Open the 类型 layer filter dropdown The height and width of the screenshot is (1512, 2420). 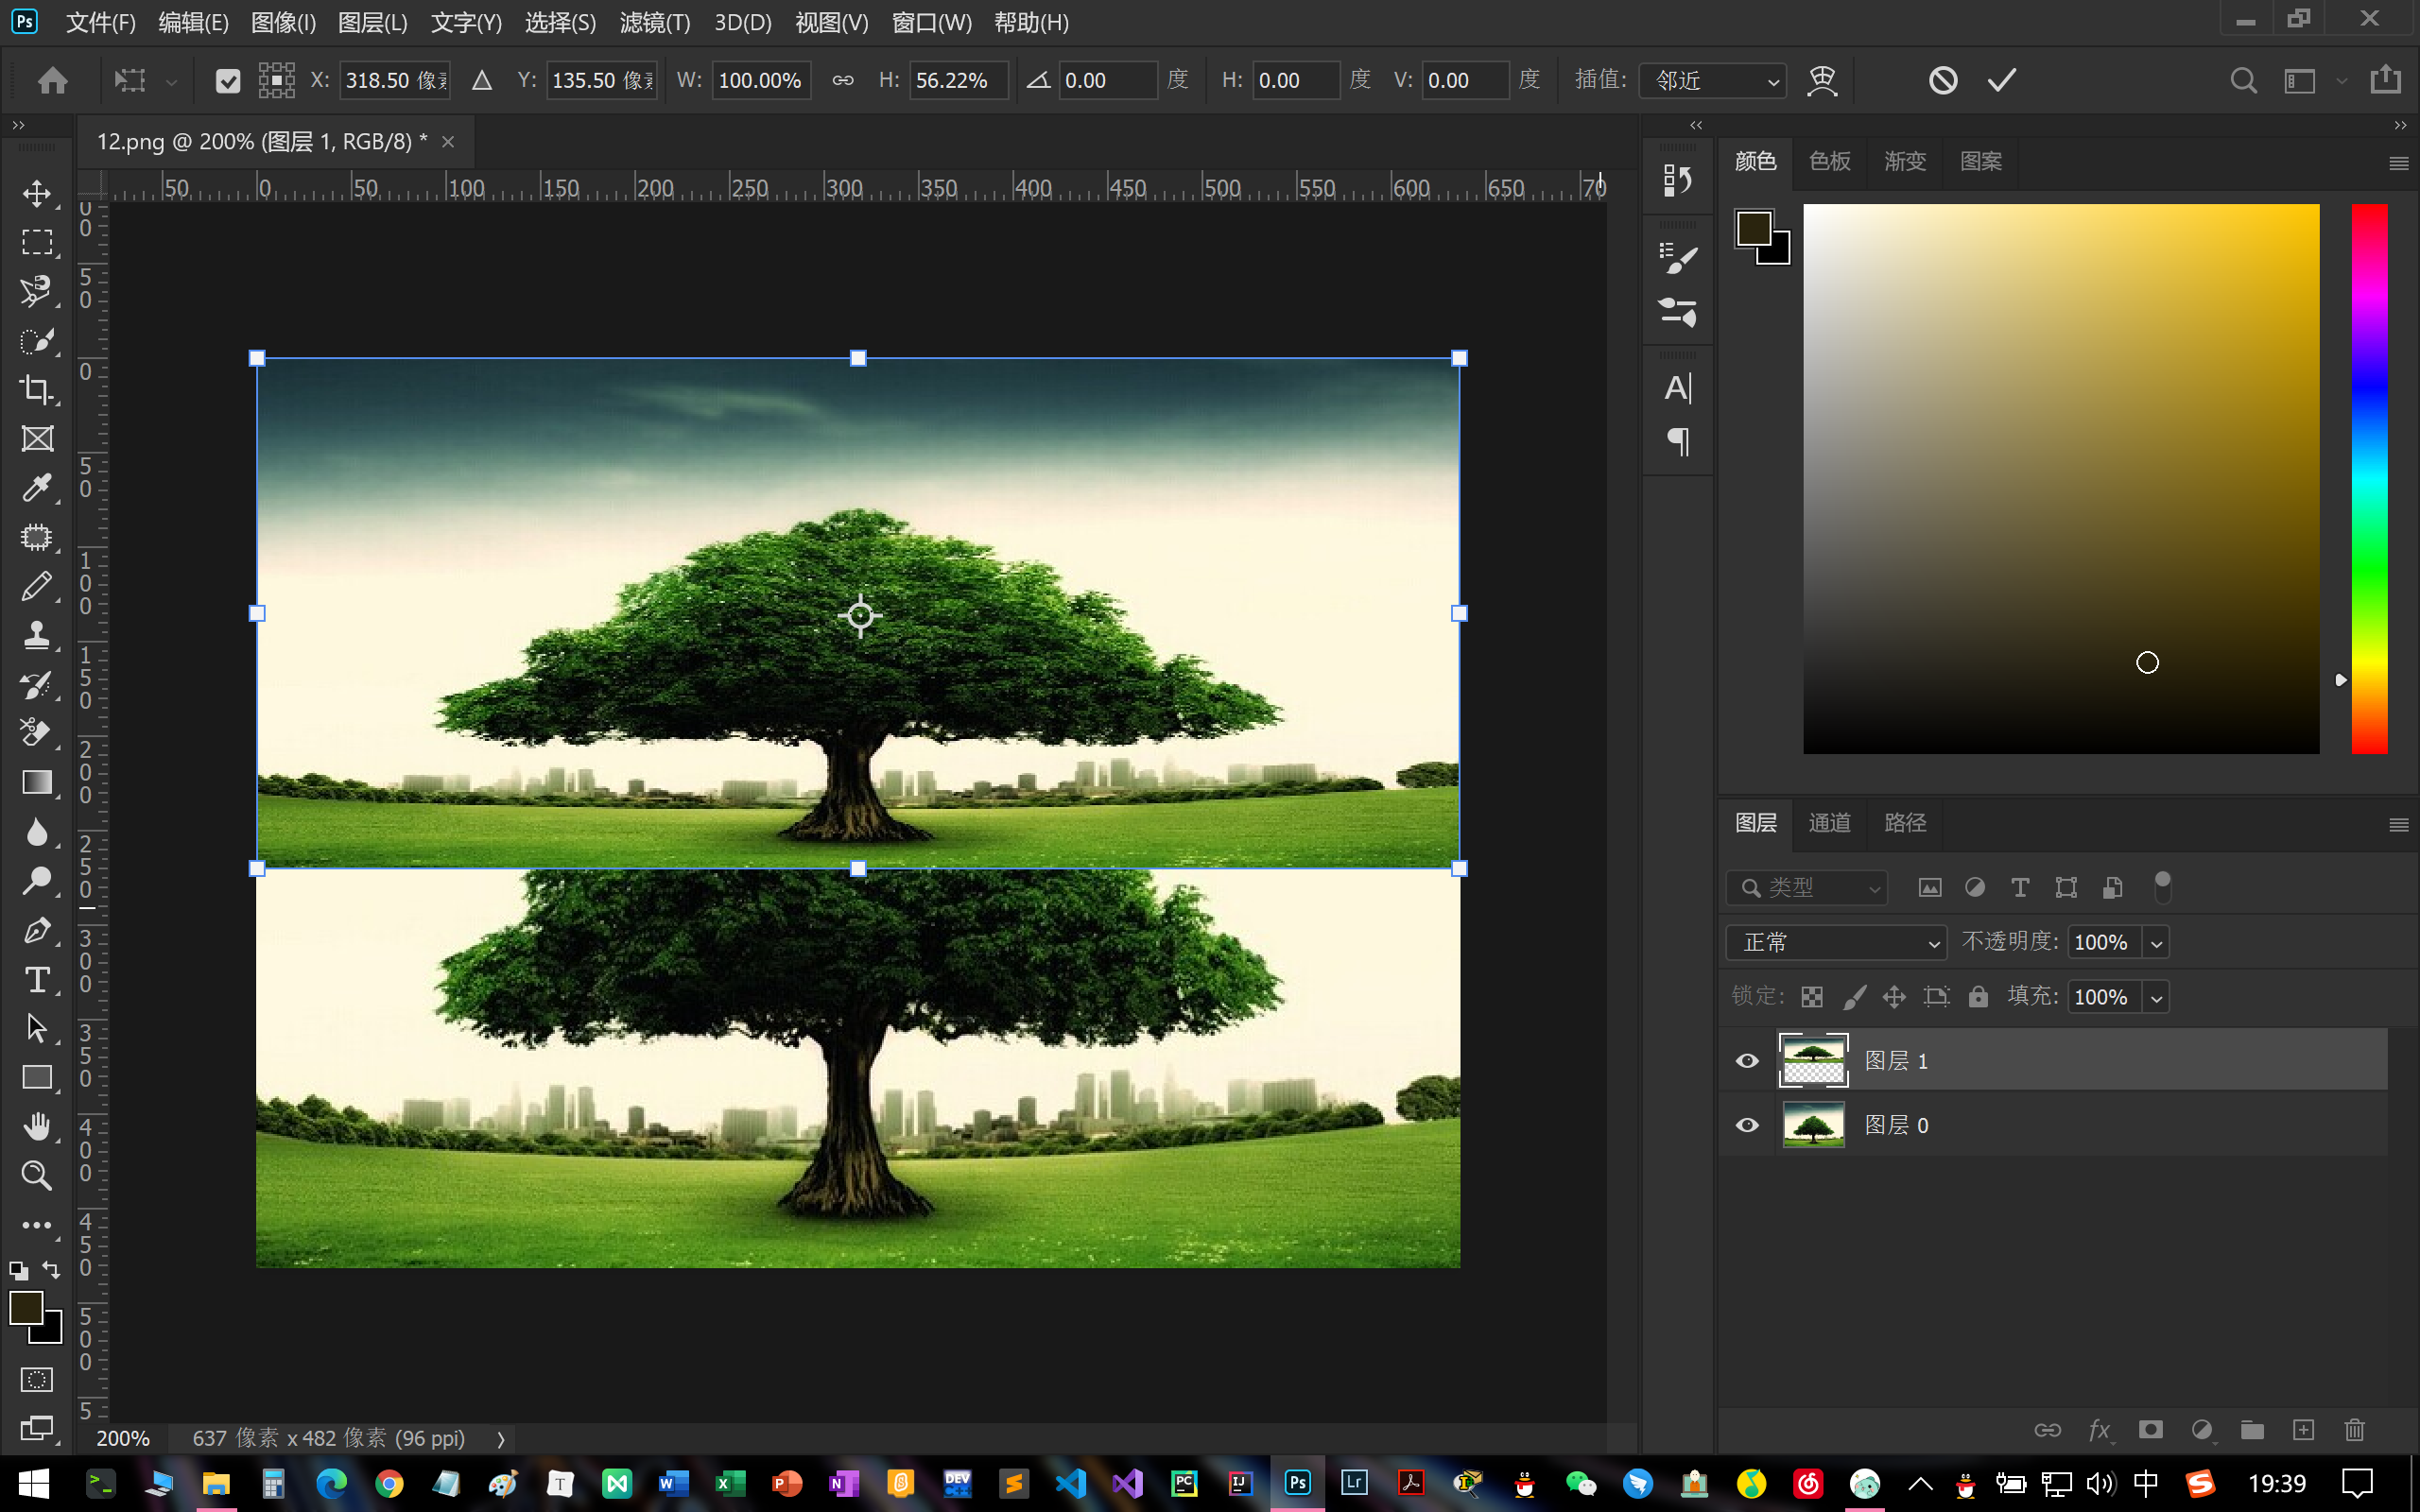click(x=1806, y=887)
